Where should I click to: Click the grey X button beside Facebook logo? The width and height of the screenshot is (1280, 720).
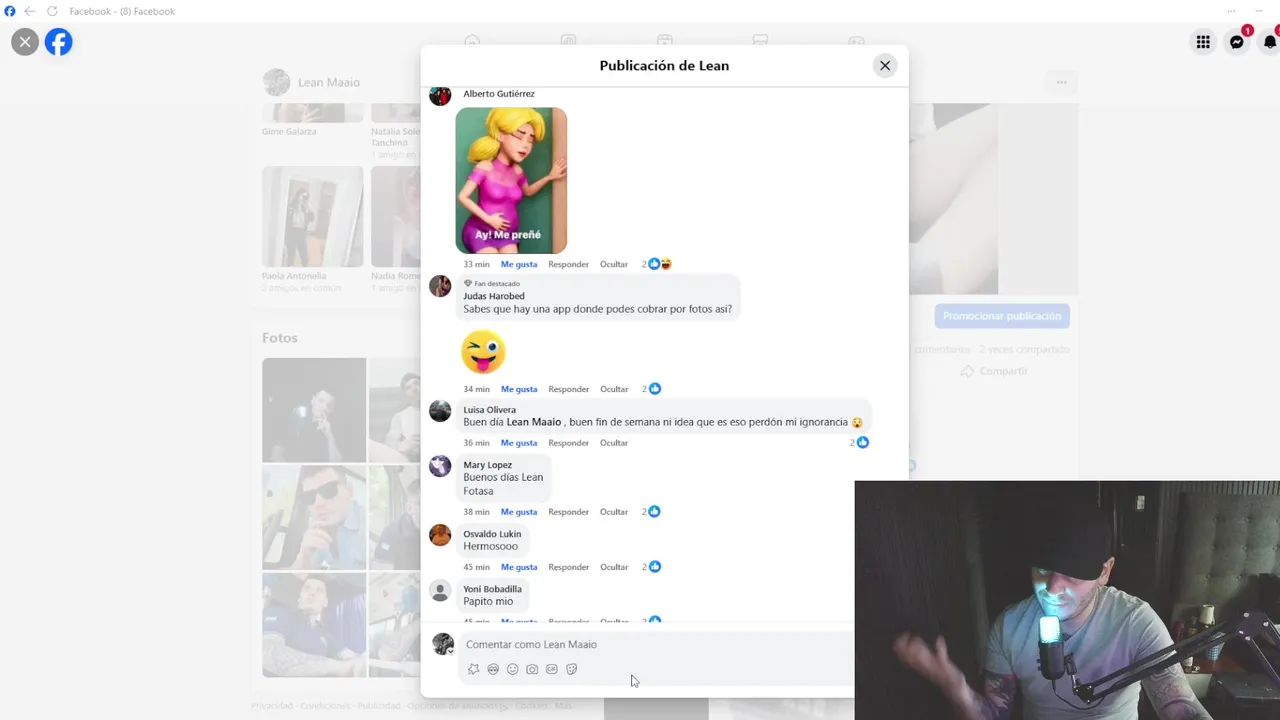click(x=25, y=42)
